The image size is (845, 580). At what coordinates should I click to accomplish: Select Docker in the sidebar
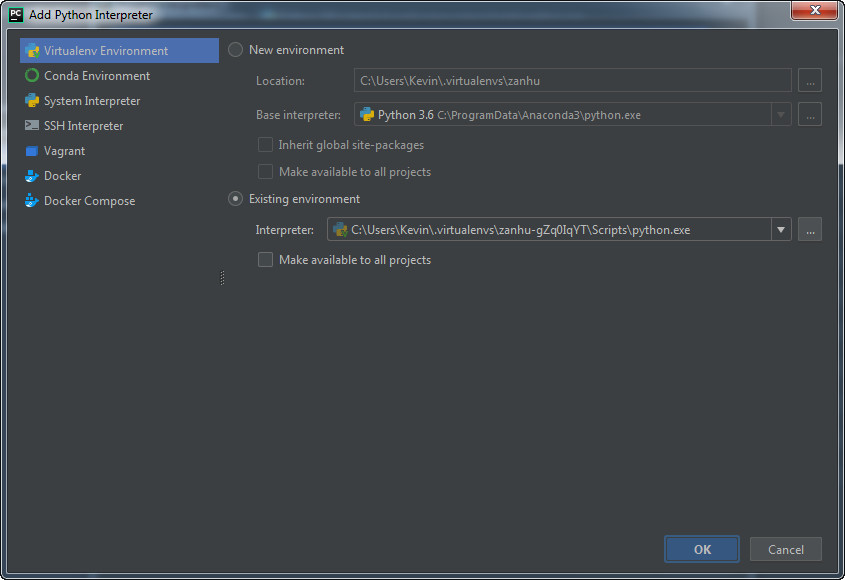coord(119,176)
